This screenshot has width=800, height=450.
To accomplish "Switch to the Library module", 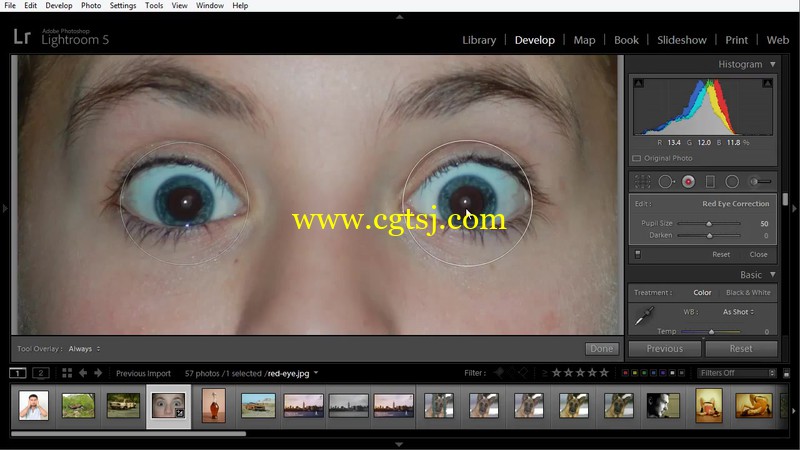I will tap(479, 40).
